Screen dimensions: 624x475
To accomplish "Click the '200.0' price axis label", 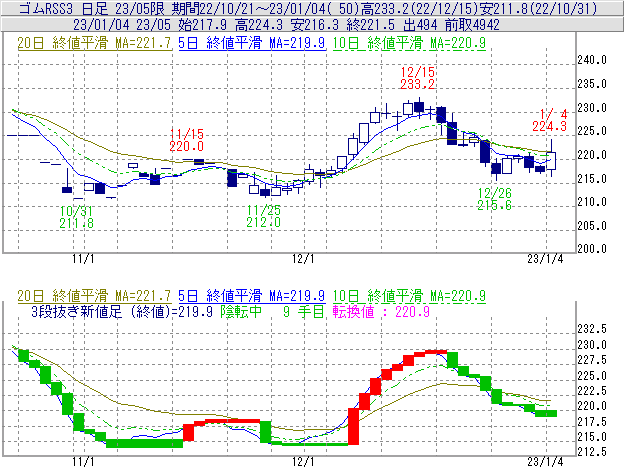I will pos(592,249).
